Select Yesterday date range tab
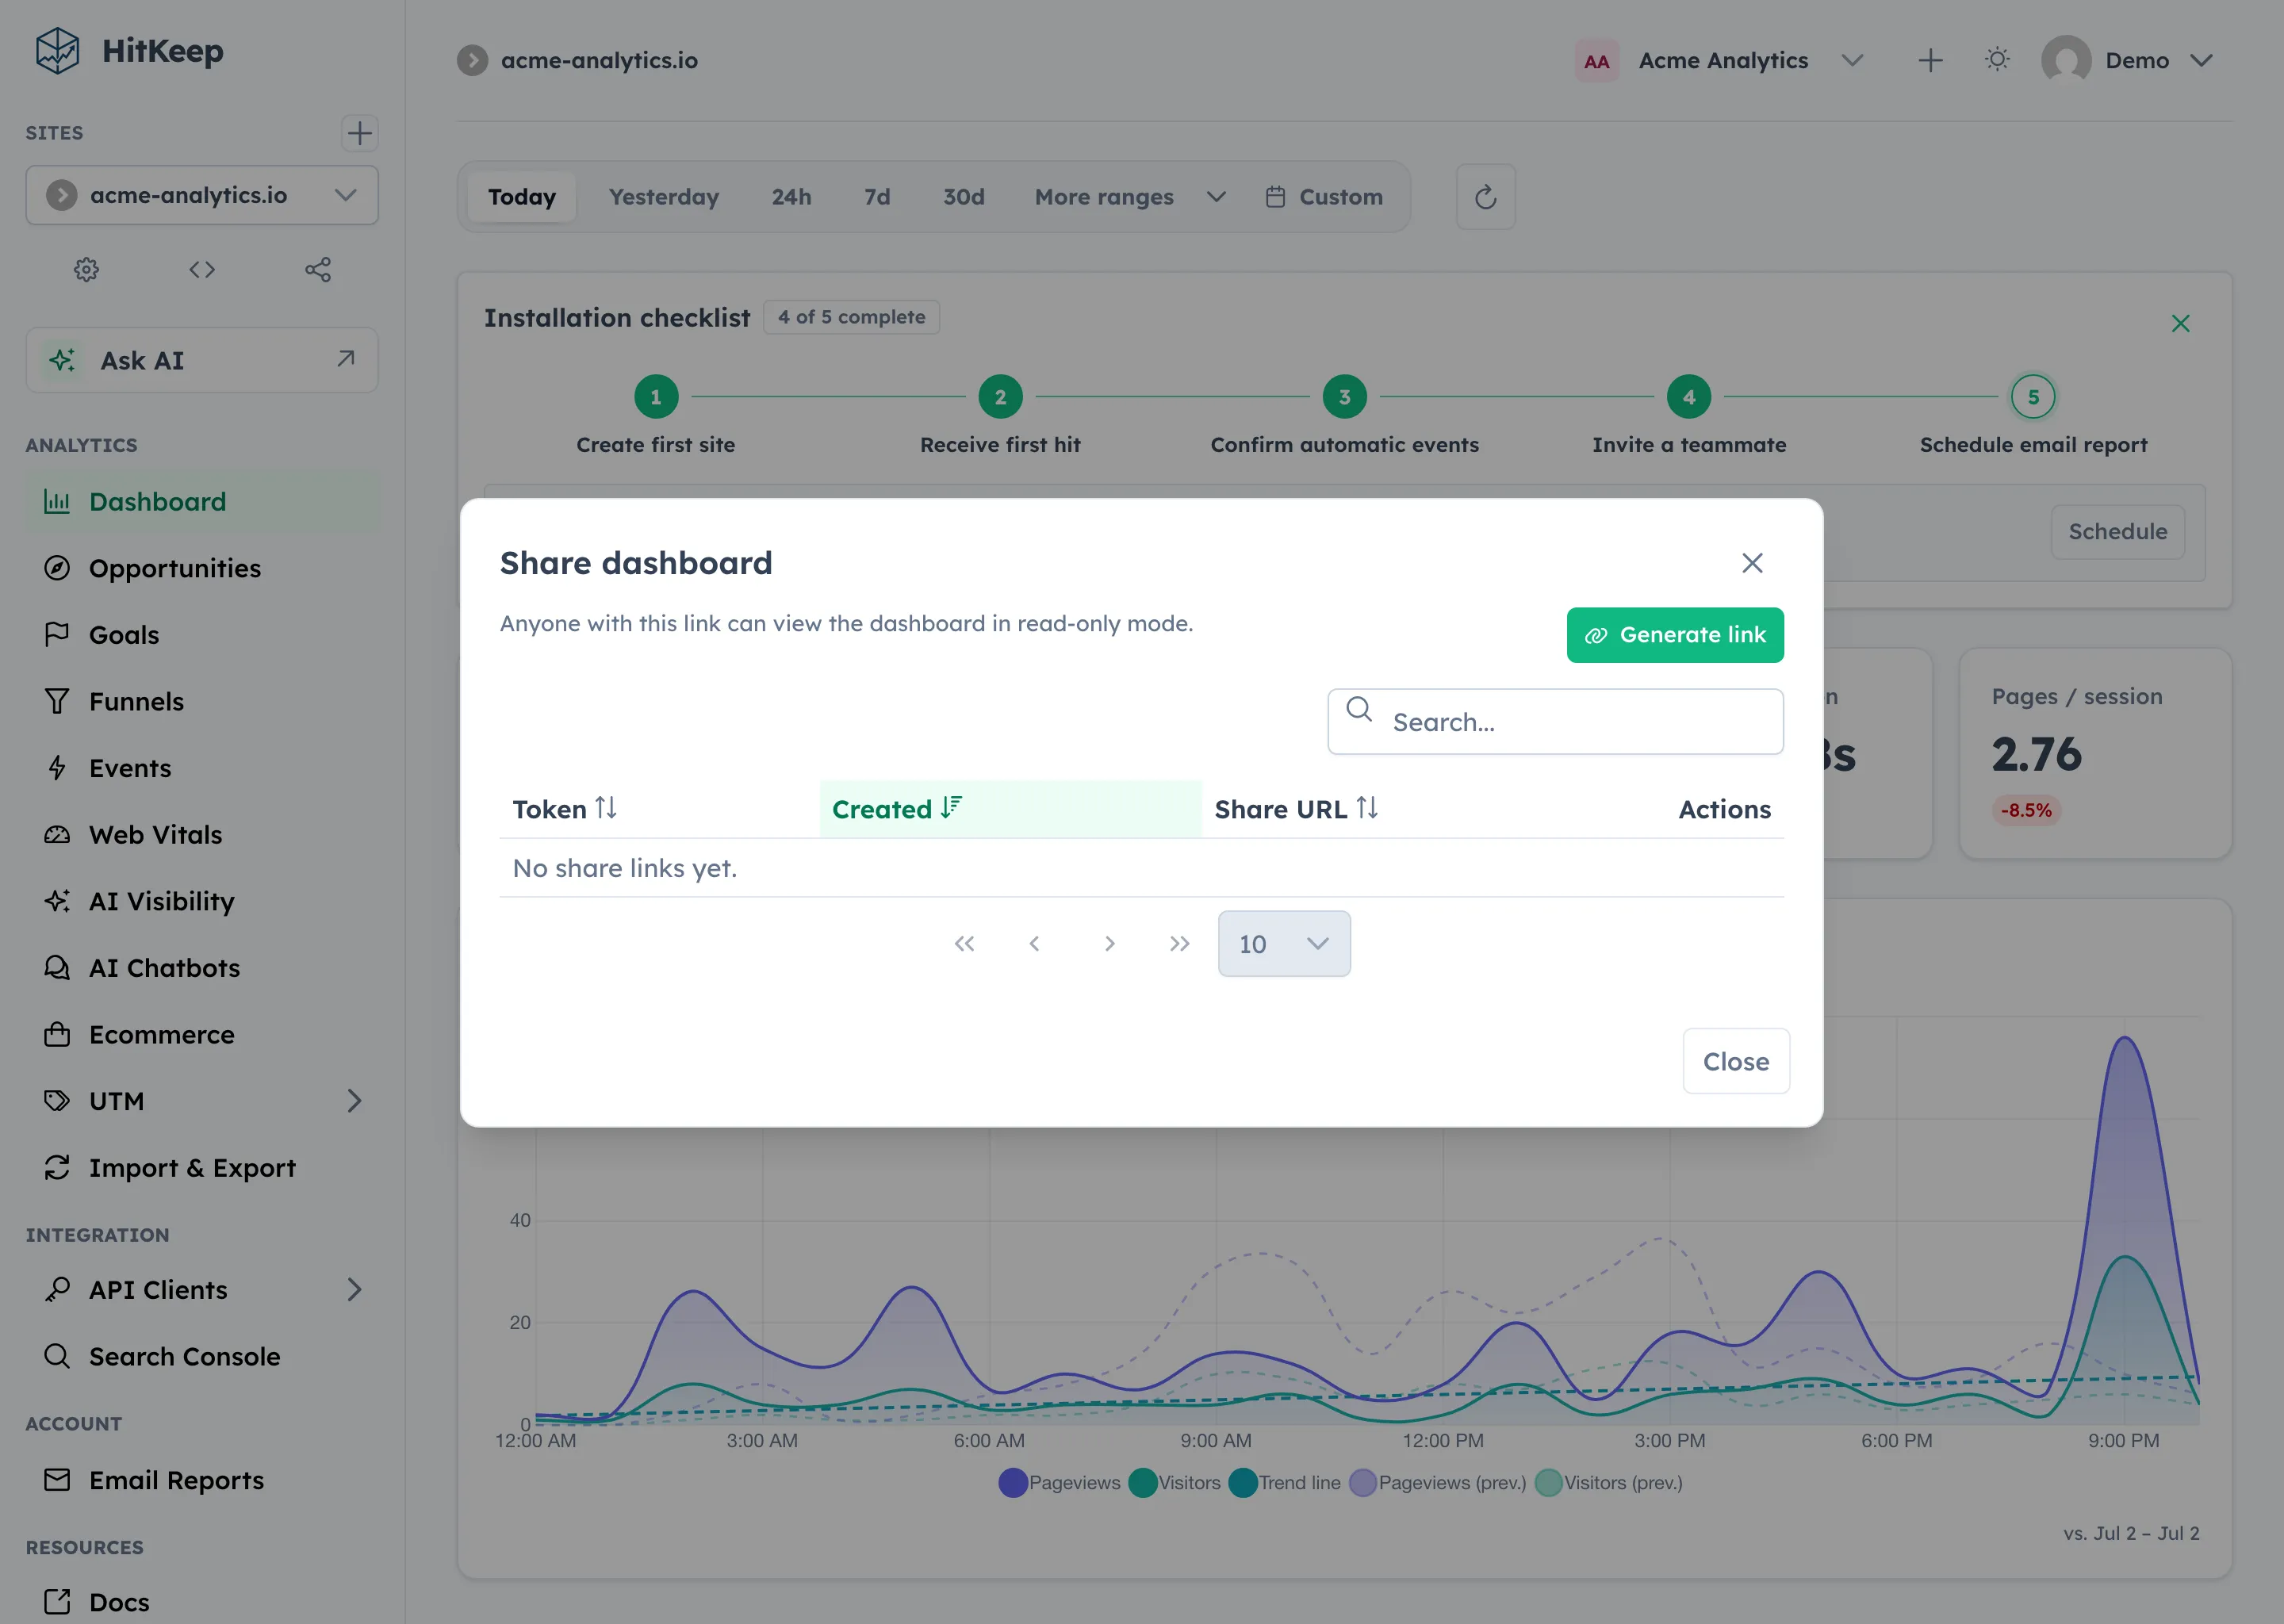Screen dimensions: 2284x1624 coord(664,197)
